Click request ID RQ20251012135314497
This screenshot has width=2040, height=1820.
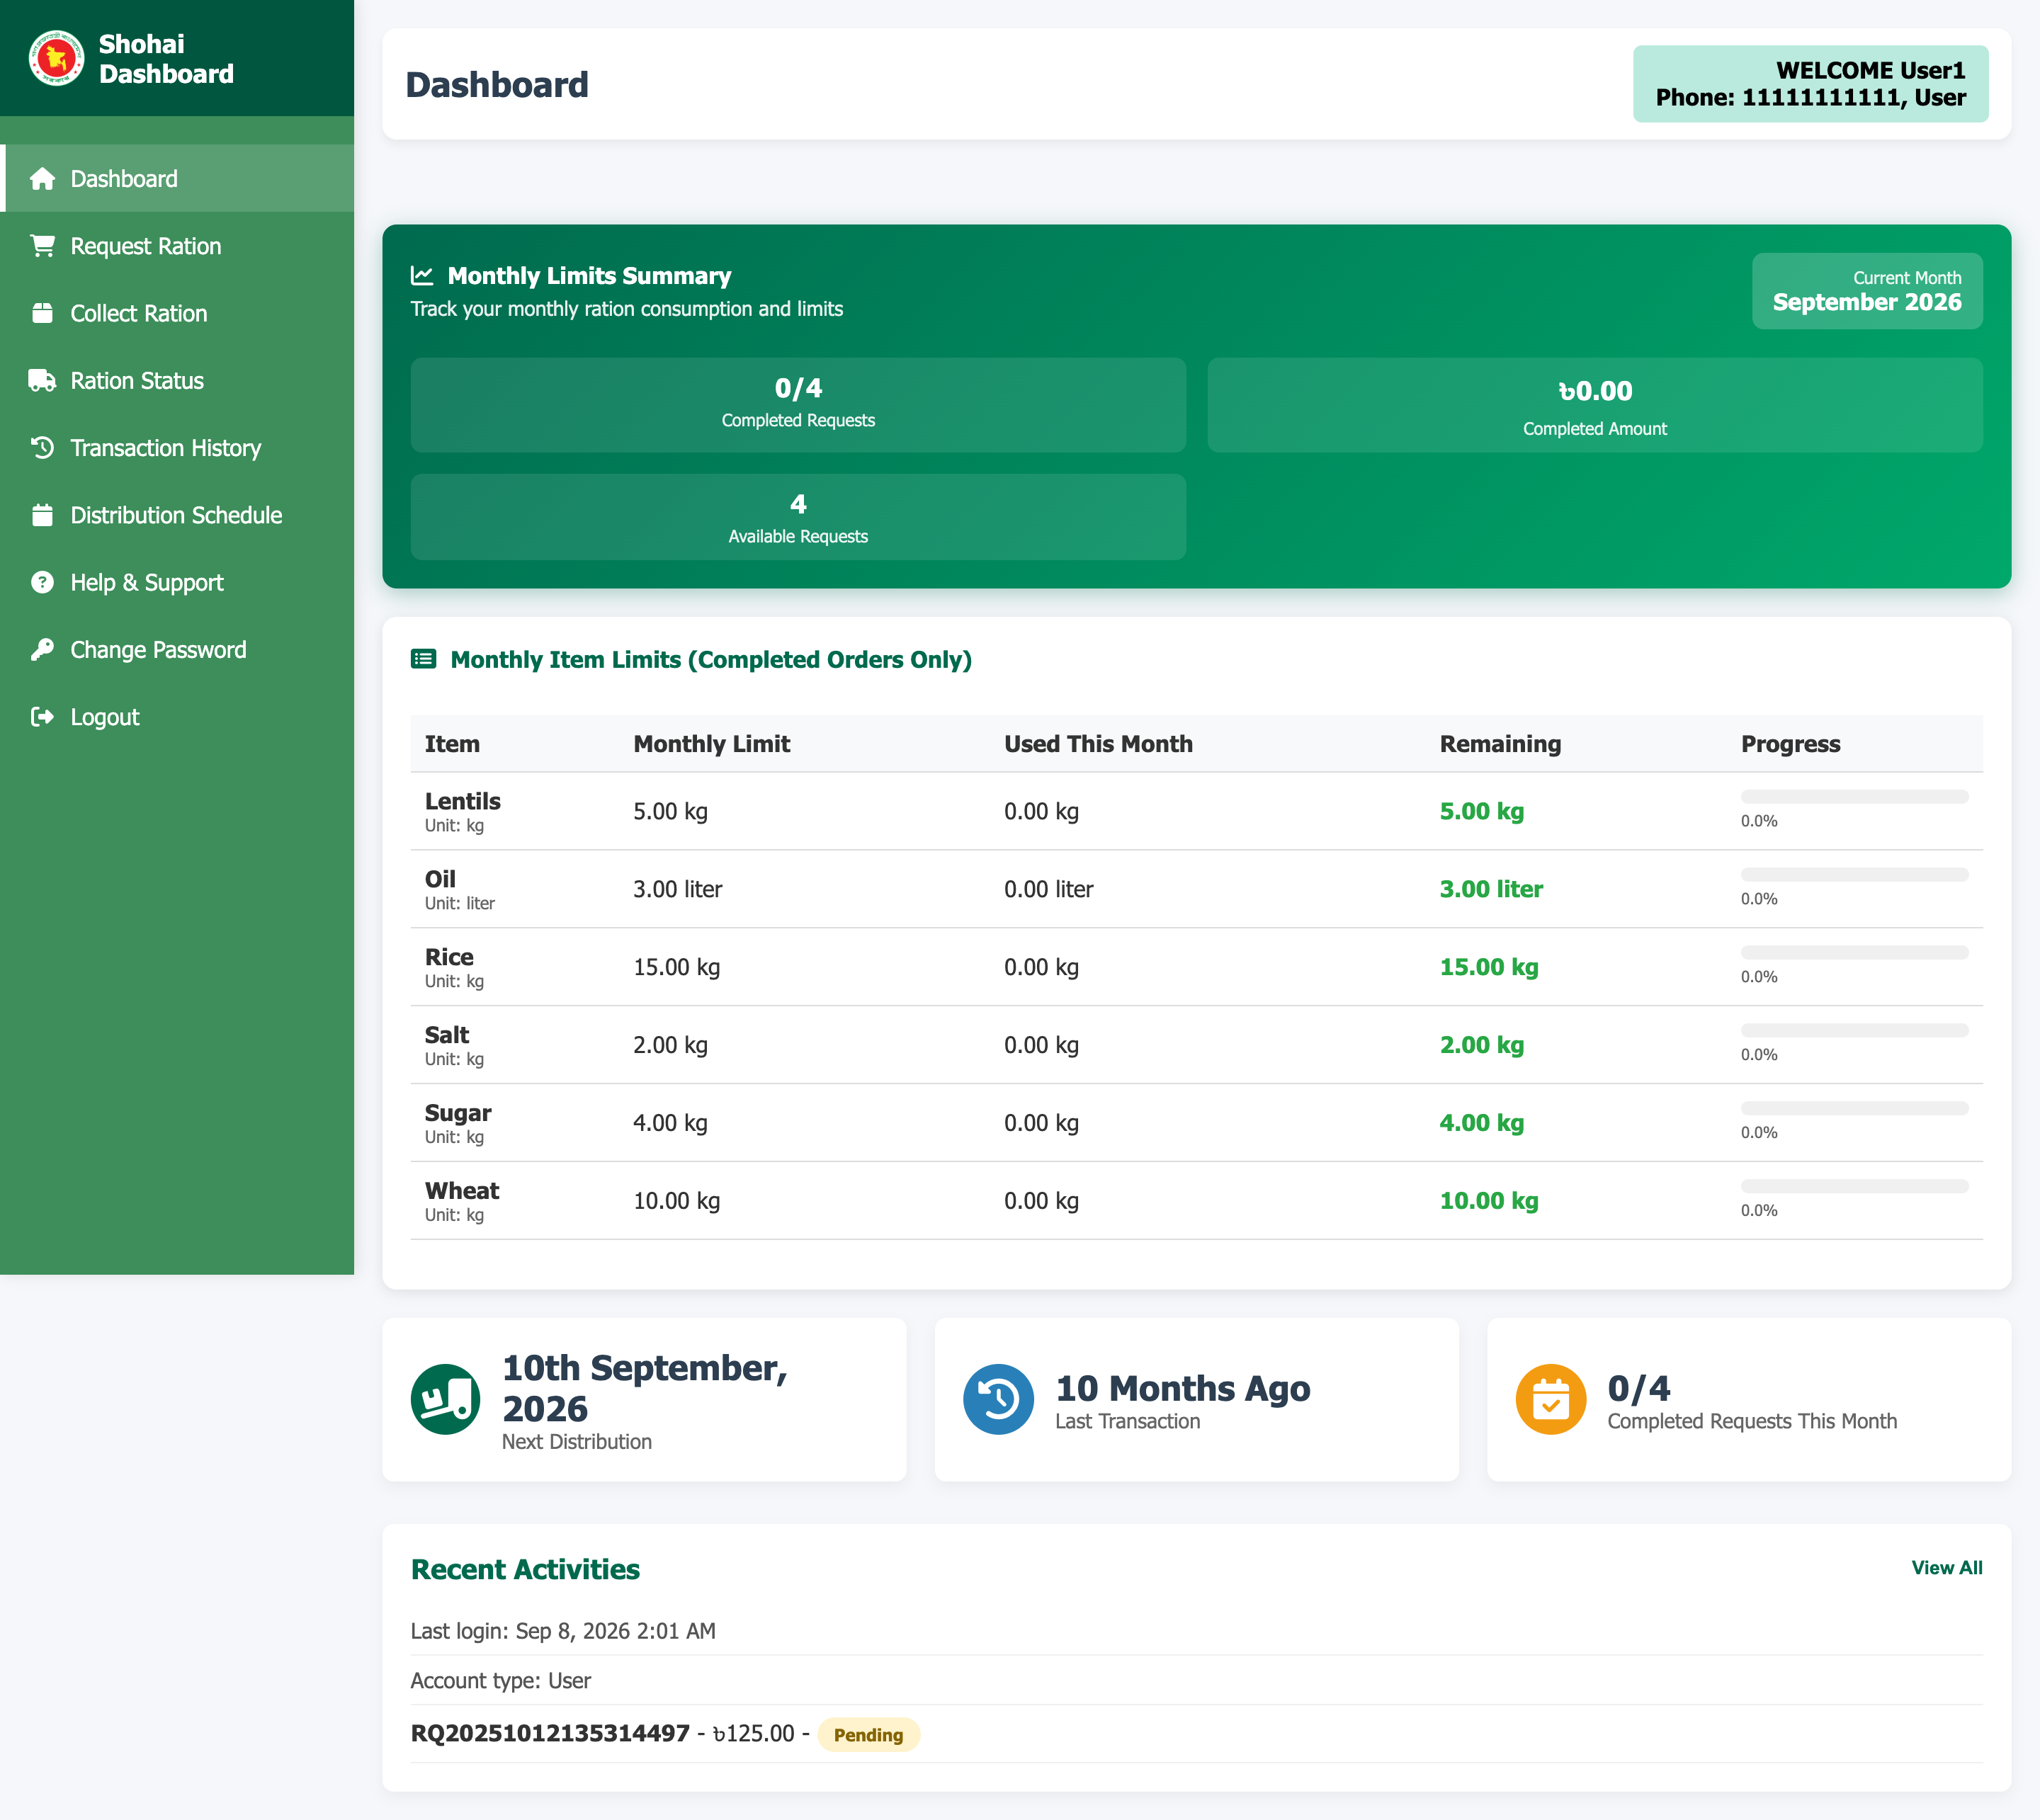coord(550,1733)
